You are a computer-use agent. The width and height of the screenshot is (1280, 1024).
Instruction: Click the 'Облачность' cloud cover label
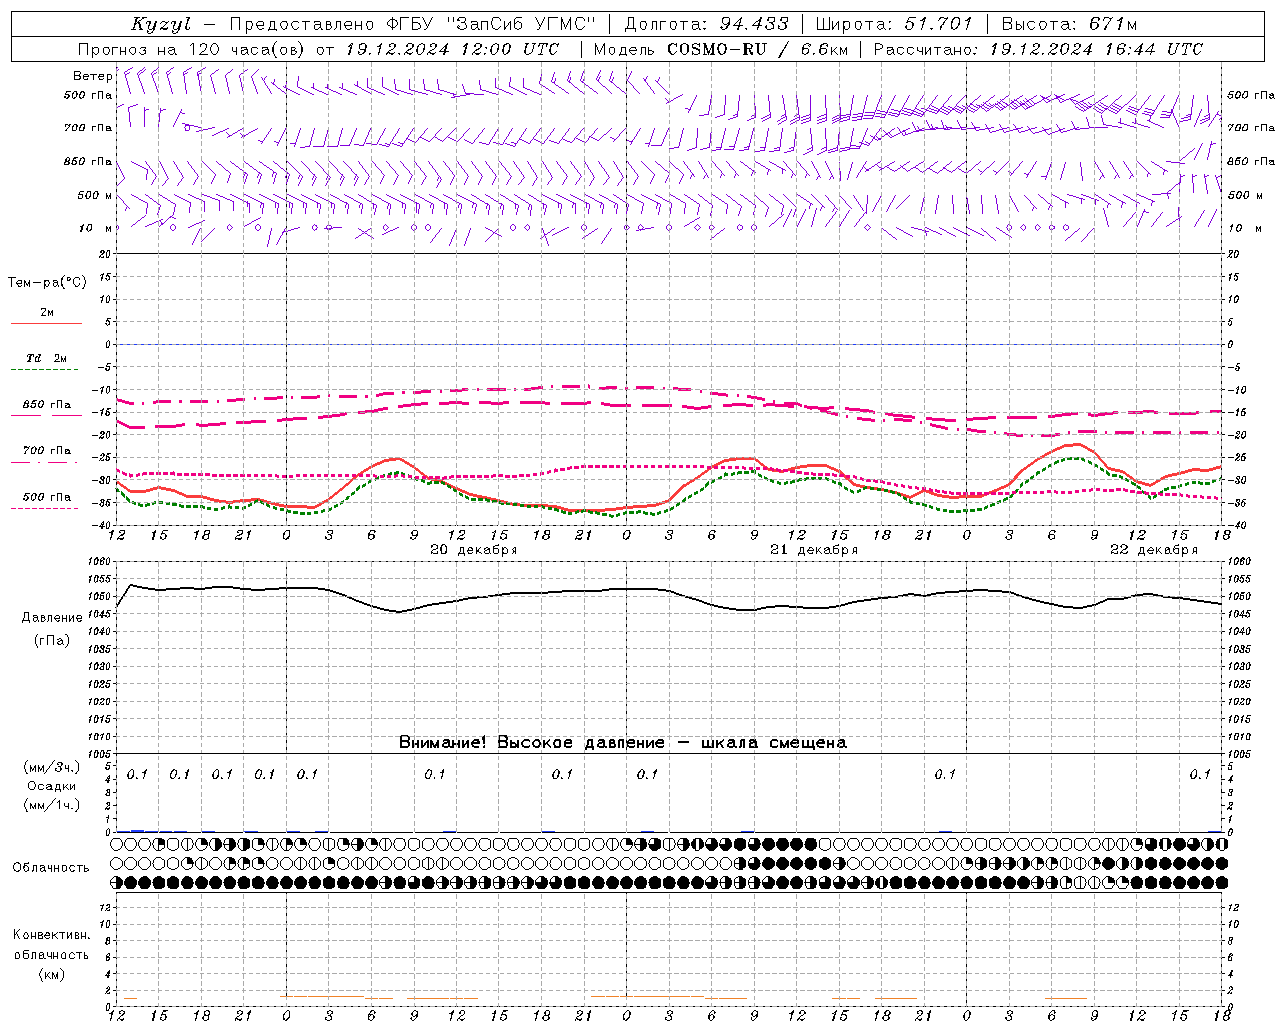(x=51, y=867)
